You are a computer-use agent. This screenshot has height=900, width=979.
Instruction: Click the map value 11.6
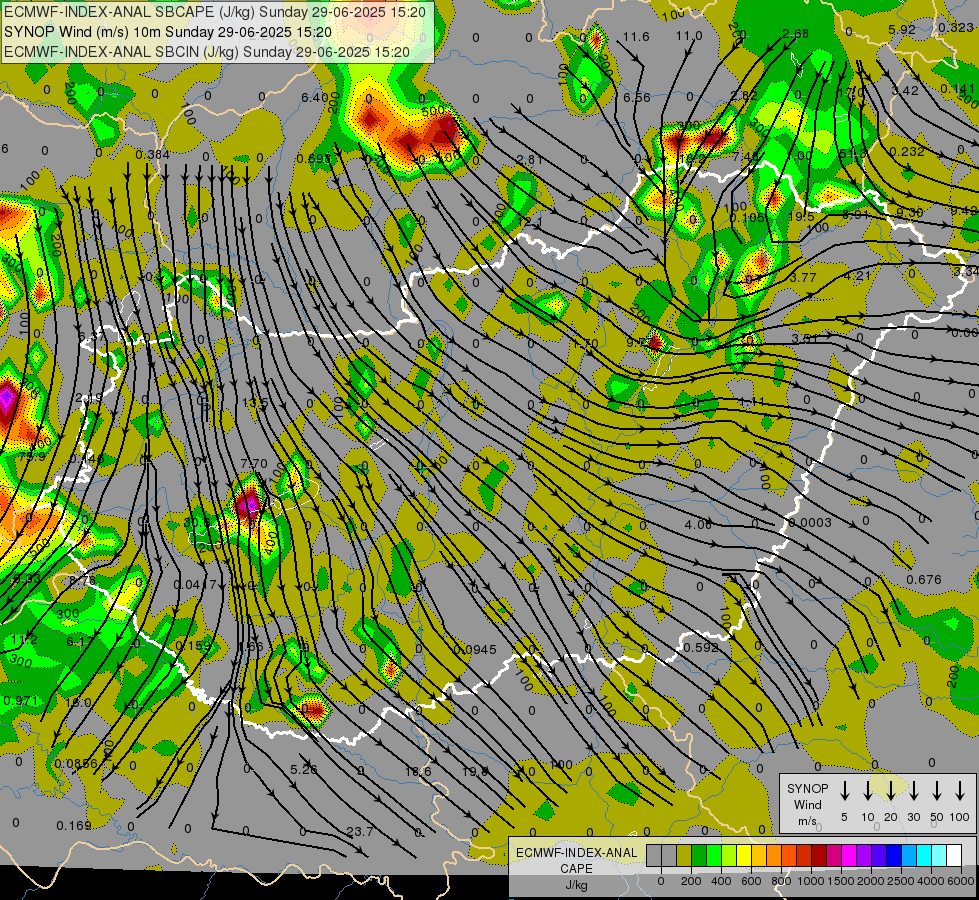(x=636, y=37)
